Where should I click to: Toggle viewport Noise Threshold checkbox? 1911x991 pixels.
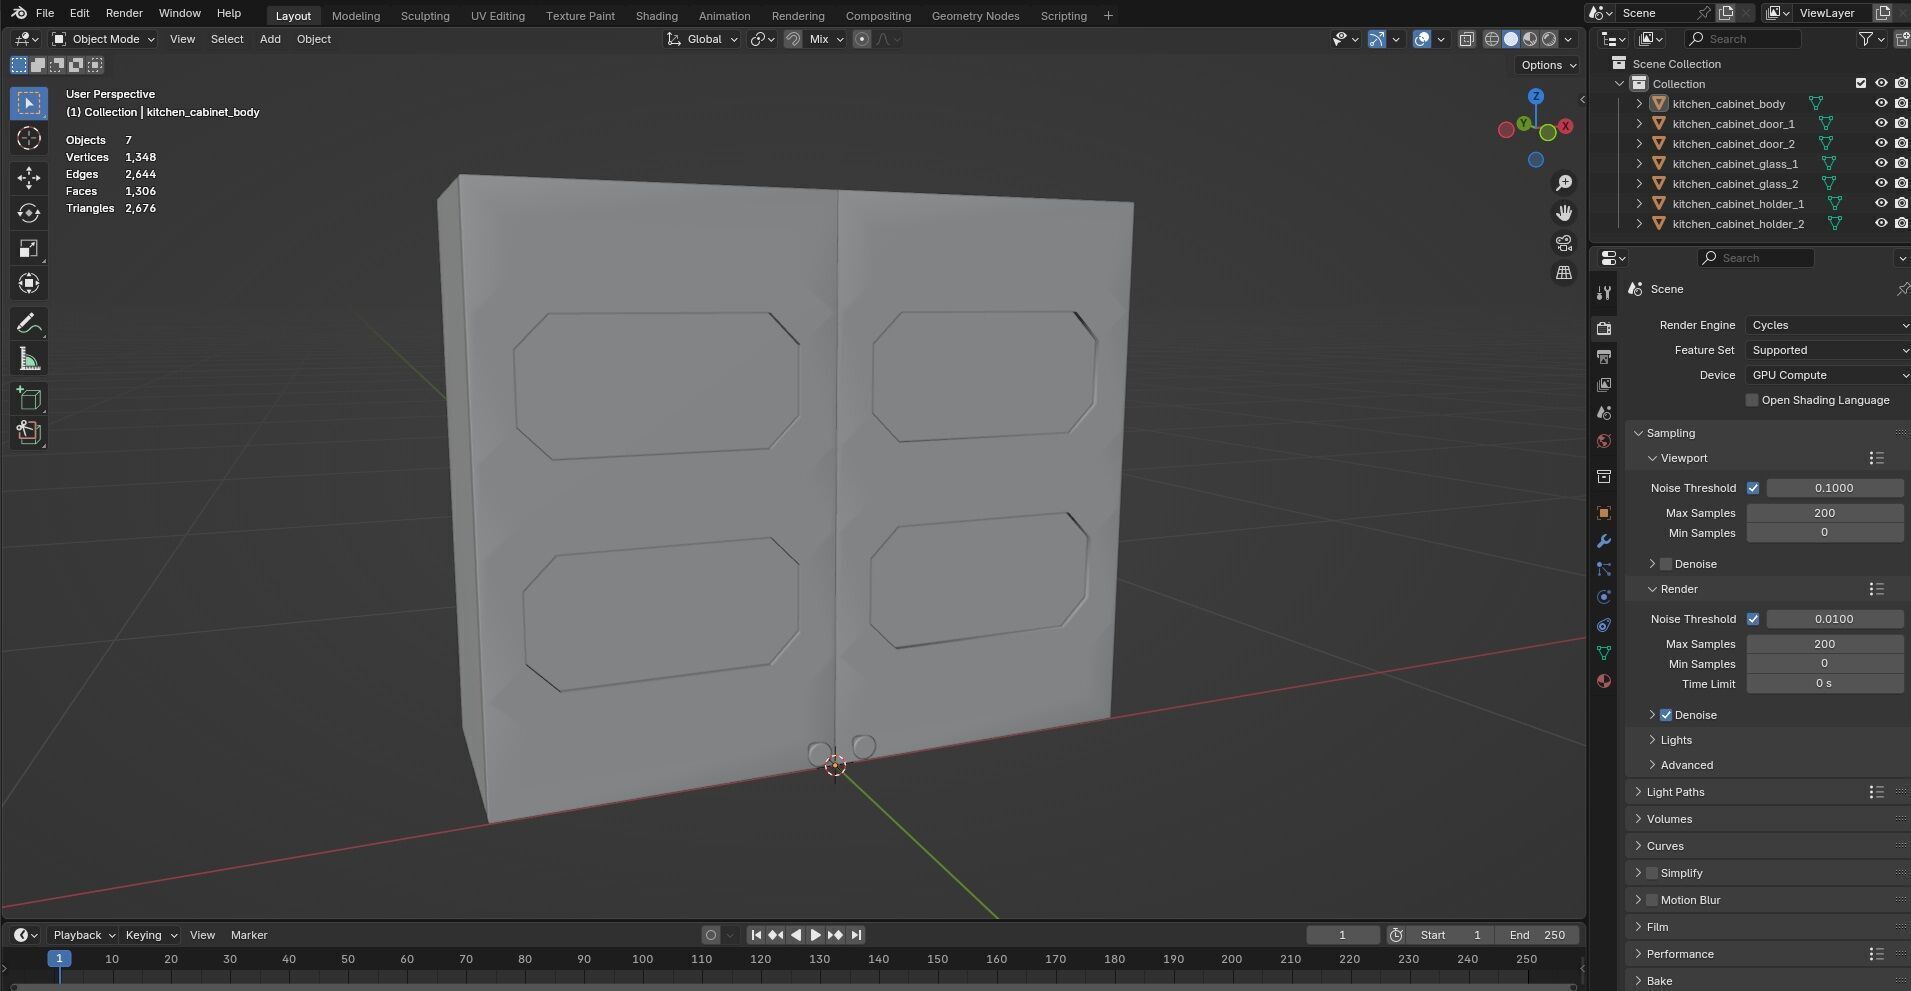[x=1753, y=488]
